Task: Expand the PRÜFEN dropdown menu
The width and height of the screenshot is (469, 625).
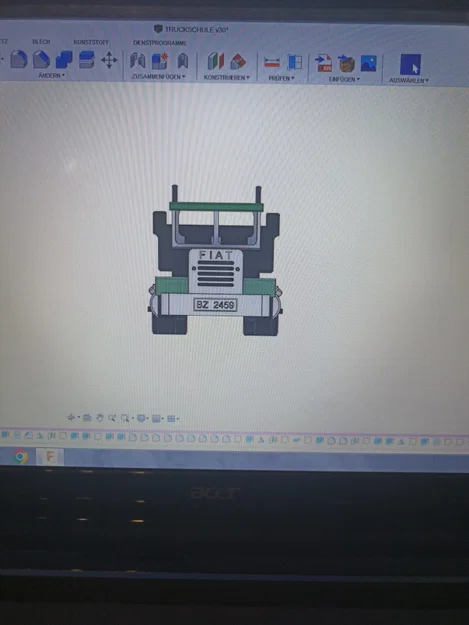Action: pos(281,79)
